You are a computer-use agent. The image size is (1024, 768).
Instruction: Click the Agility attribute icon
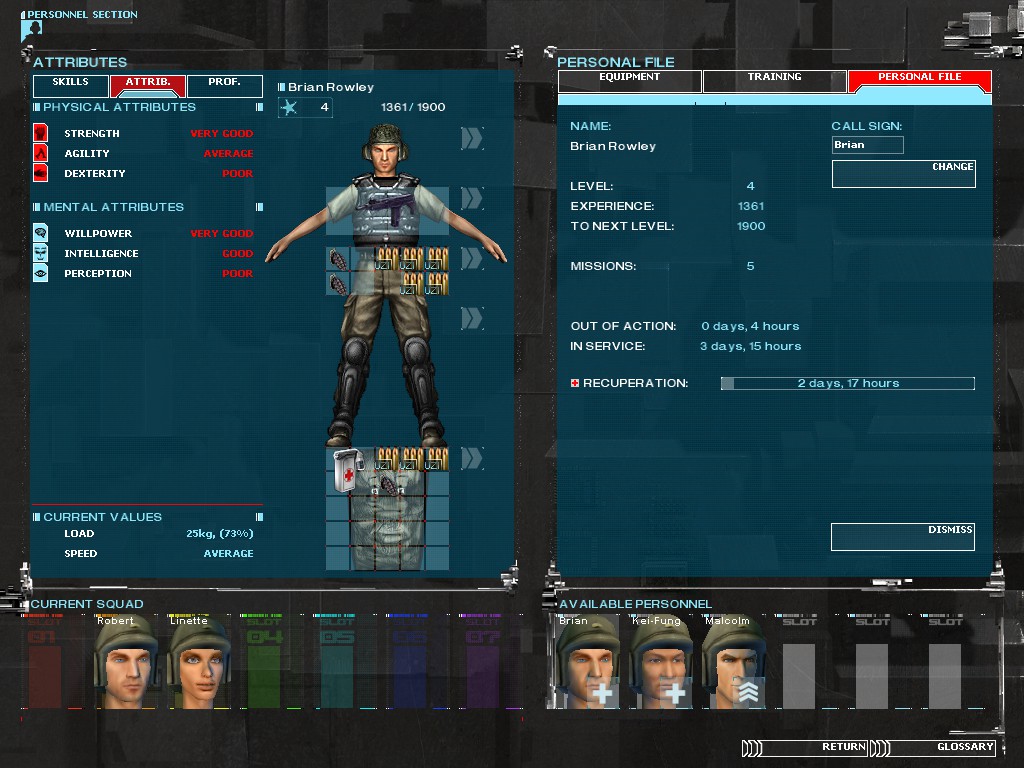tap(40, 153)
